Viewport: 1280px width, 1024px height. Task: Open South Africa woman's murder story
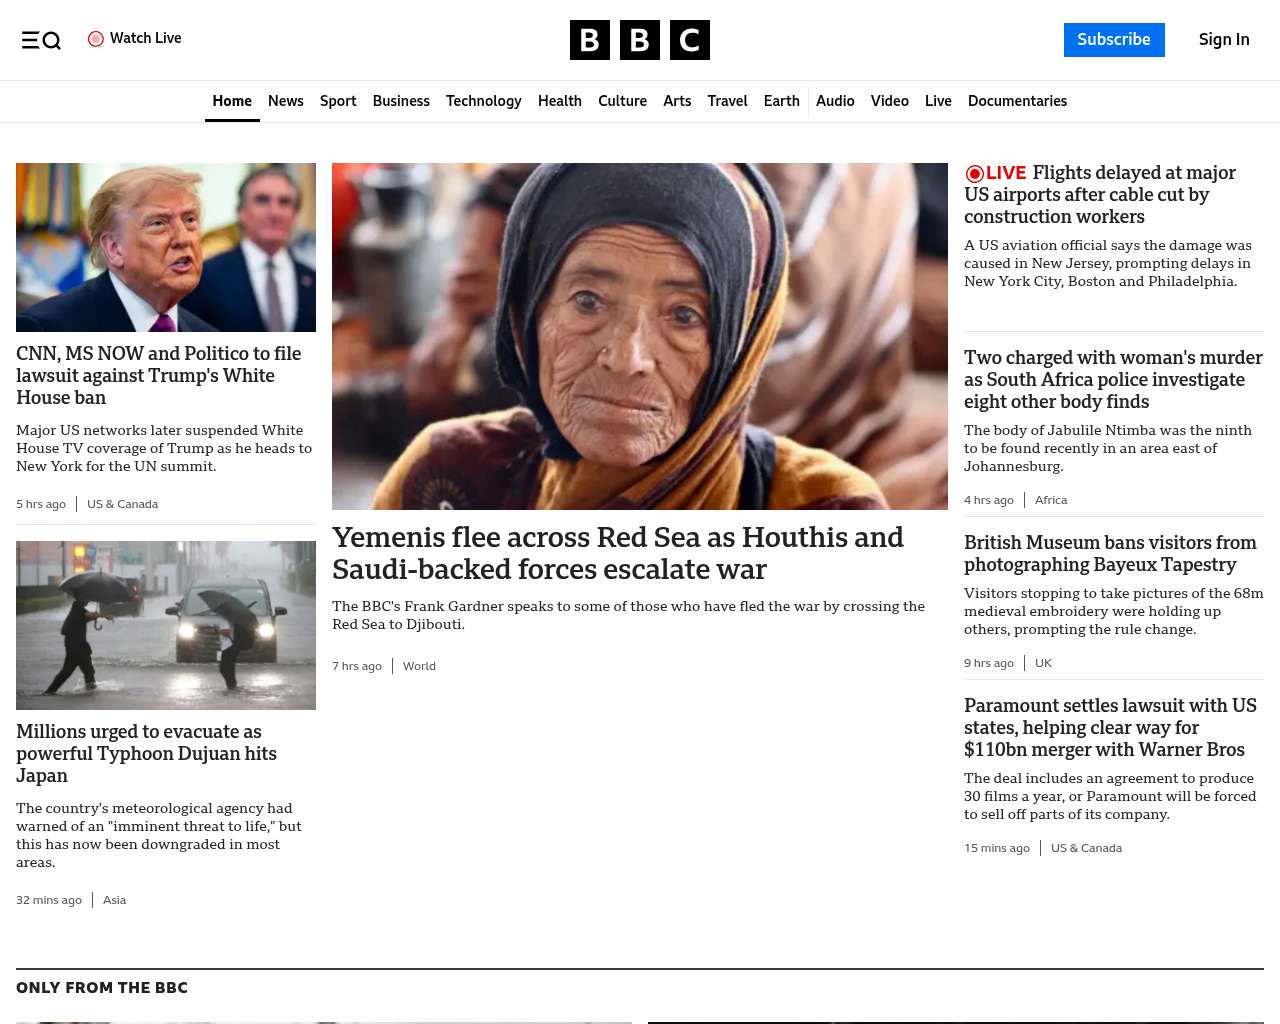[1113, 379]
